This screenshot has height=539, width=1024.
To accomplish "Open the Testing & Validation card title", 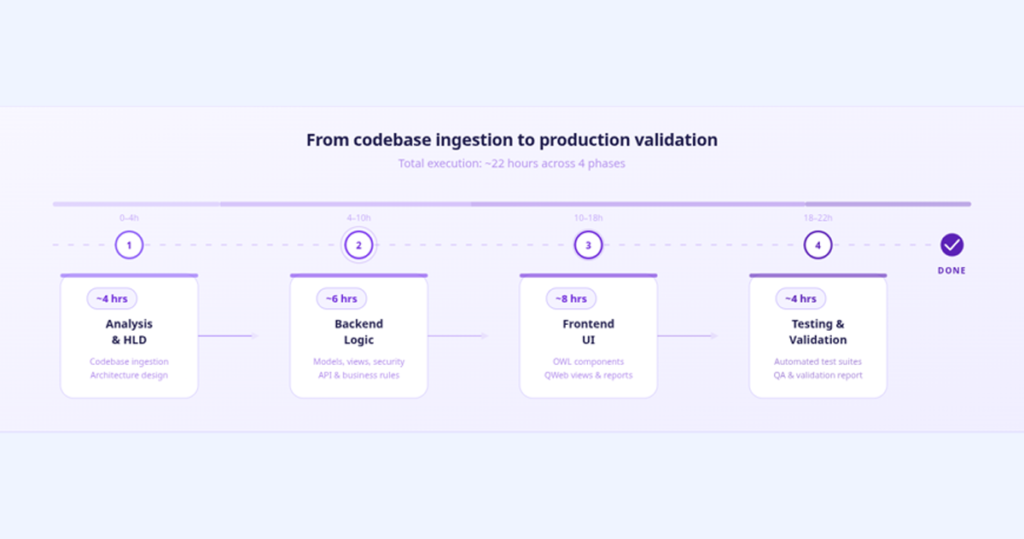I will tap(818, 332).
